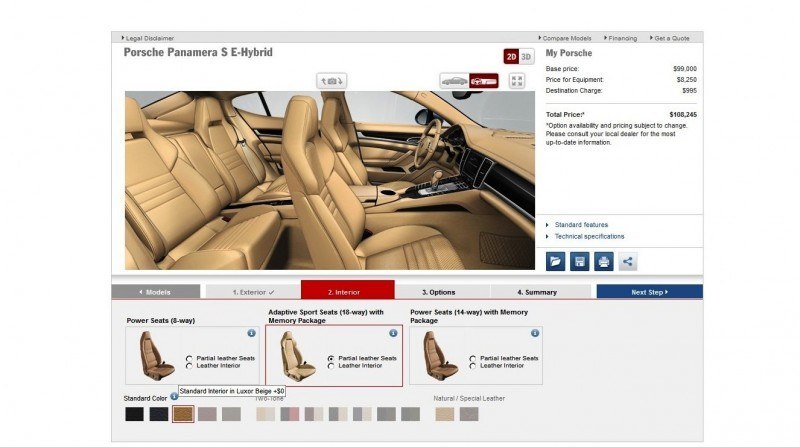Switch to 3D view mode
The width and height of the screenshot is (800, 447).
pos(527,57)
